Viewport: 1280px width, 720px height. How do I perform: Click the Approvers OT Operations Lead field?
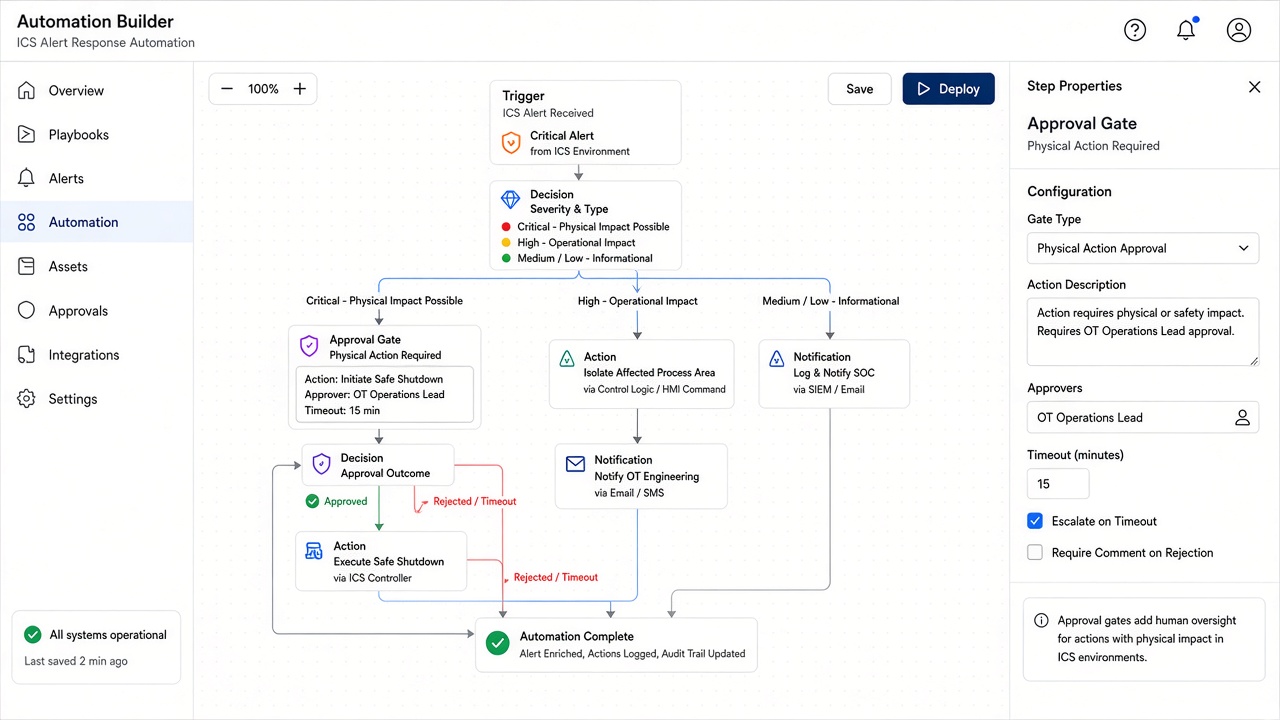(1143, 418)
